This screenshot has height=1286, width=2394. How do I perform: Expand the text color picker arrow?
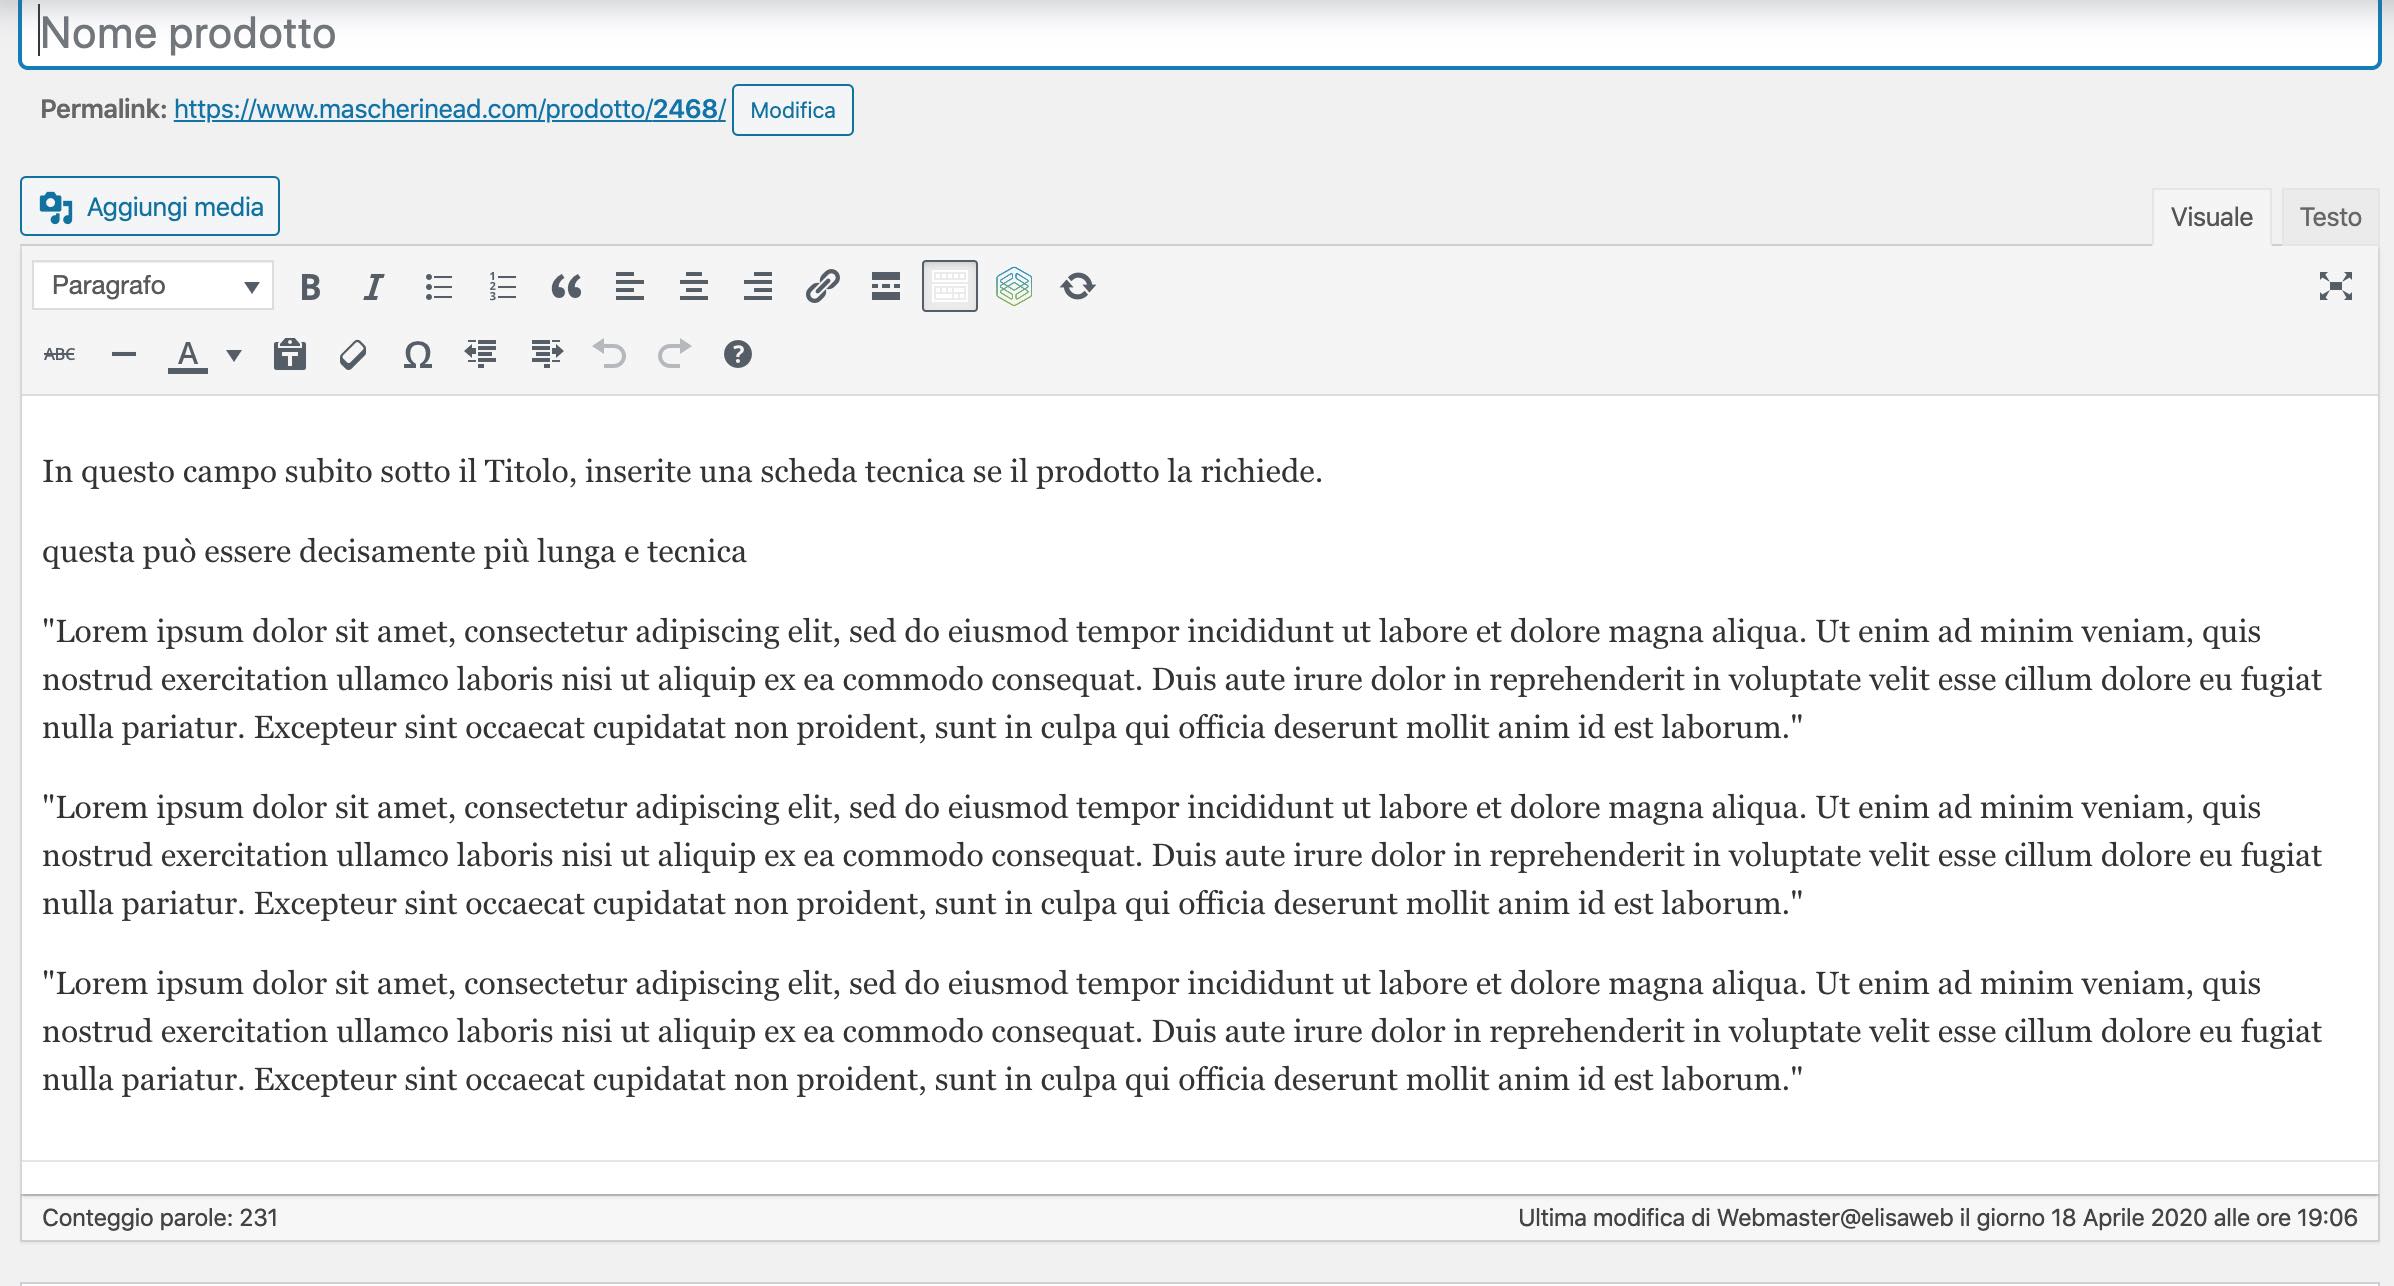coord(234,354)
